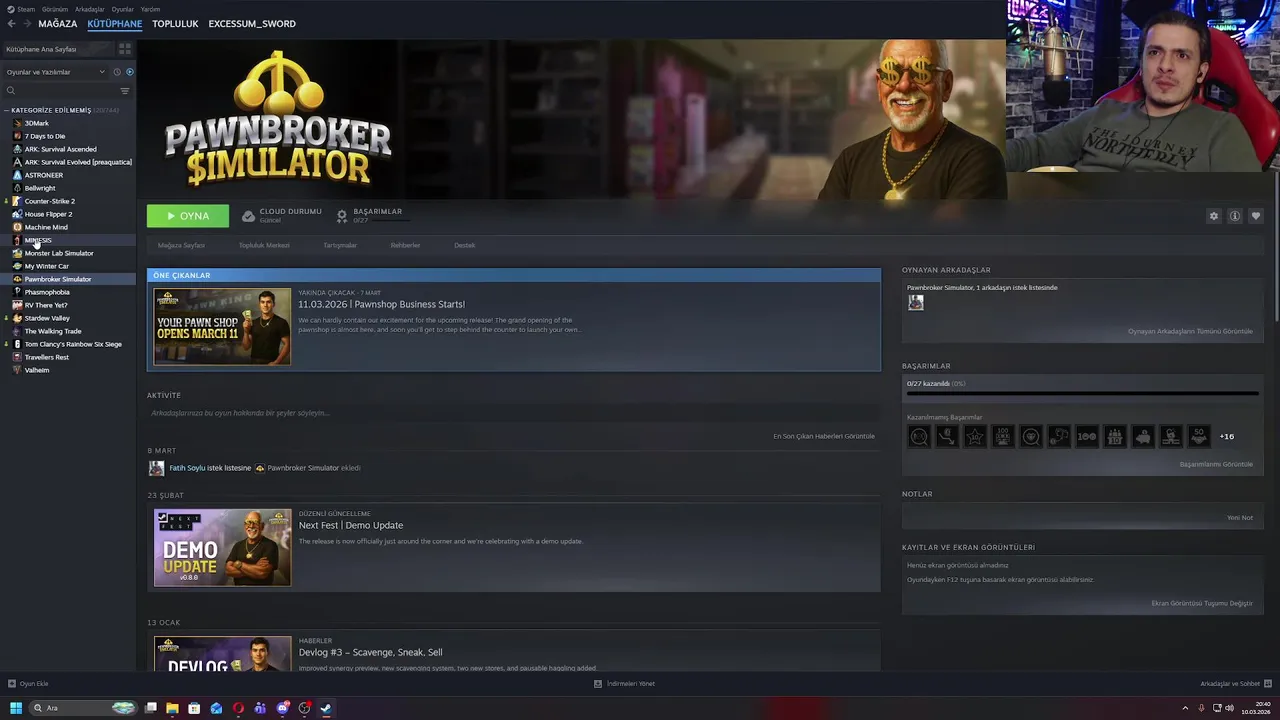Switch to the TOPLULUK tab
Screen dimensions: 1280x720
[175, 24]
